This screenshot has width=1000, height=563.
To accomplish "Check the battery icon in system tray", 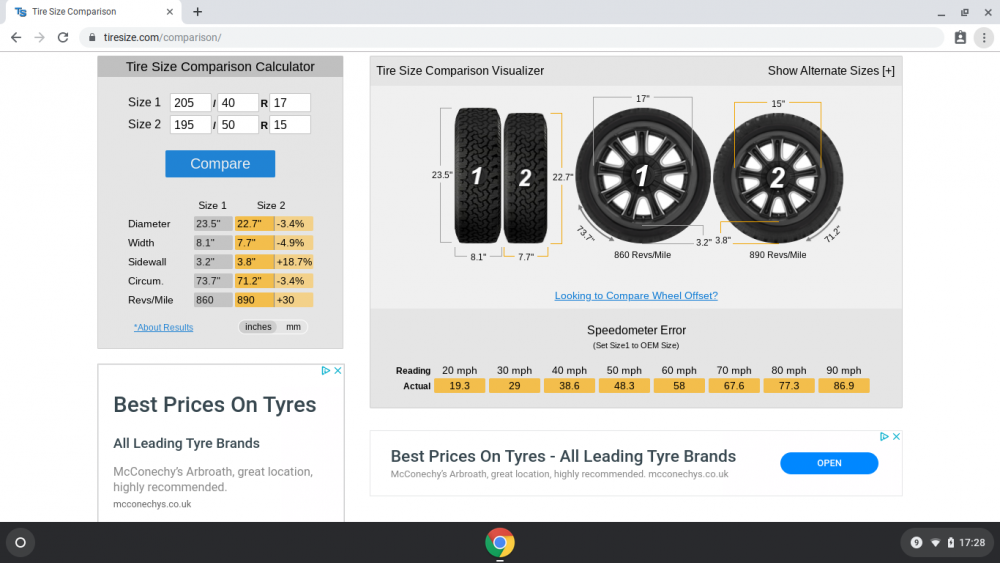I will coord(950,543).
